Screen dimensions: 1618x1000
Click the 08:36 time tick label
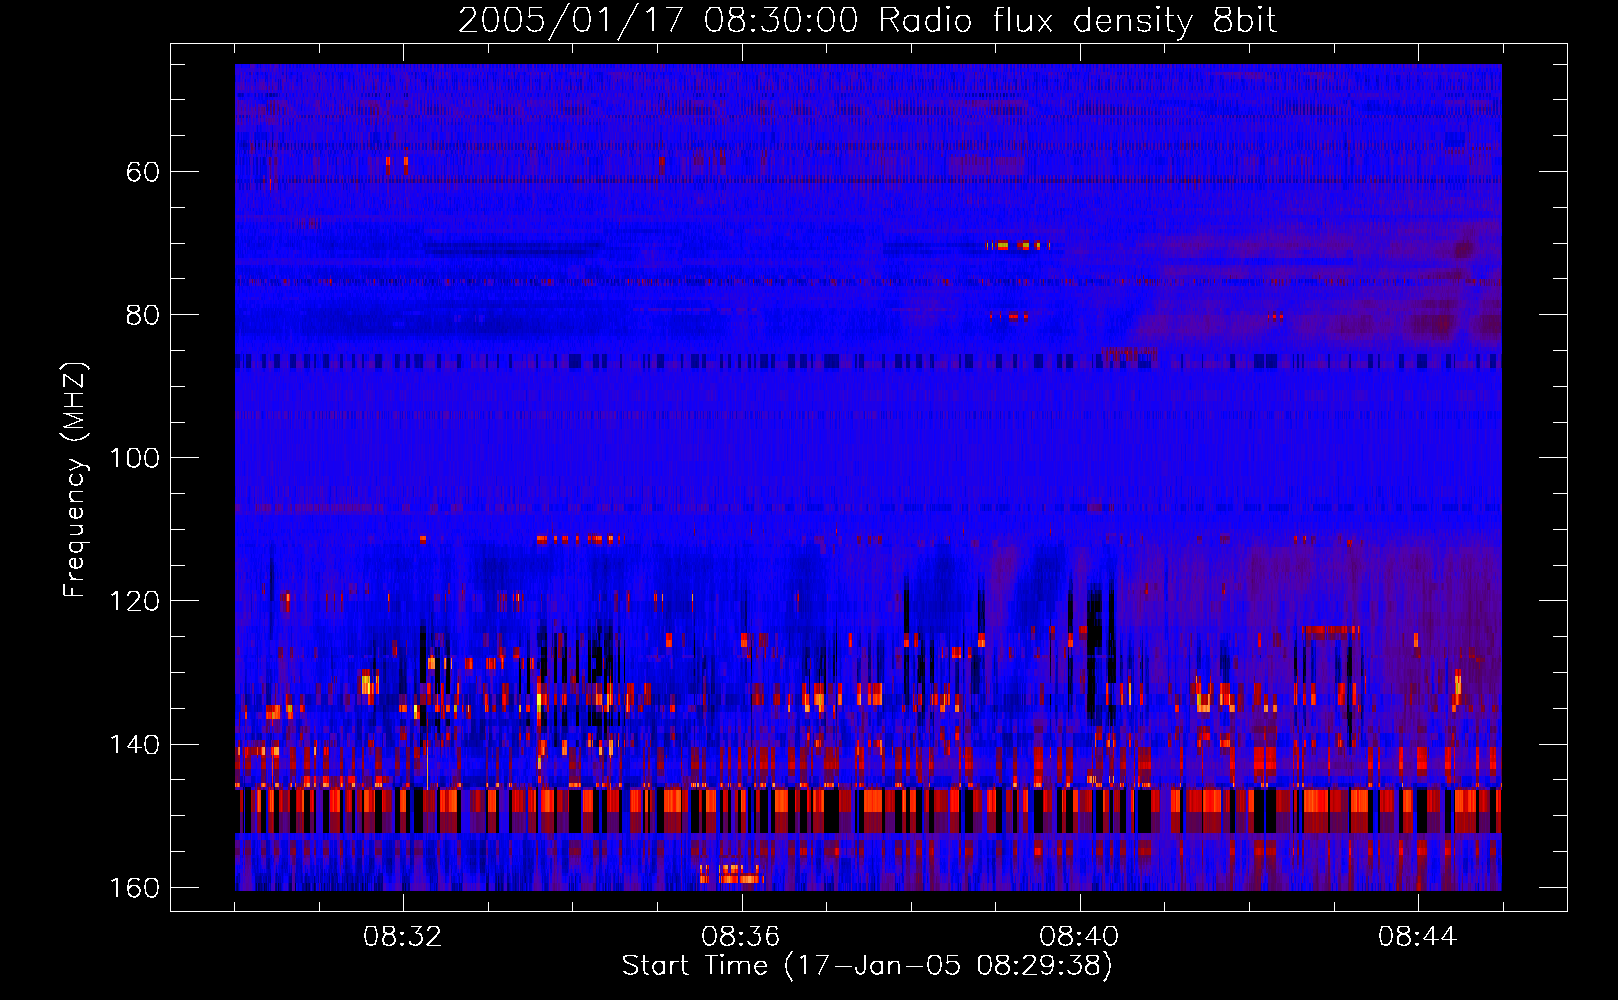click(741, 937)
